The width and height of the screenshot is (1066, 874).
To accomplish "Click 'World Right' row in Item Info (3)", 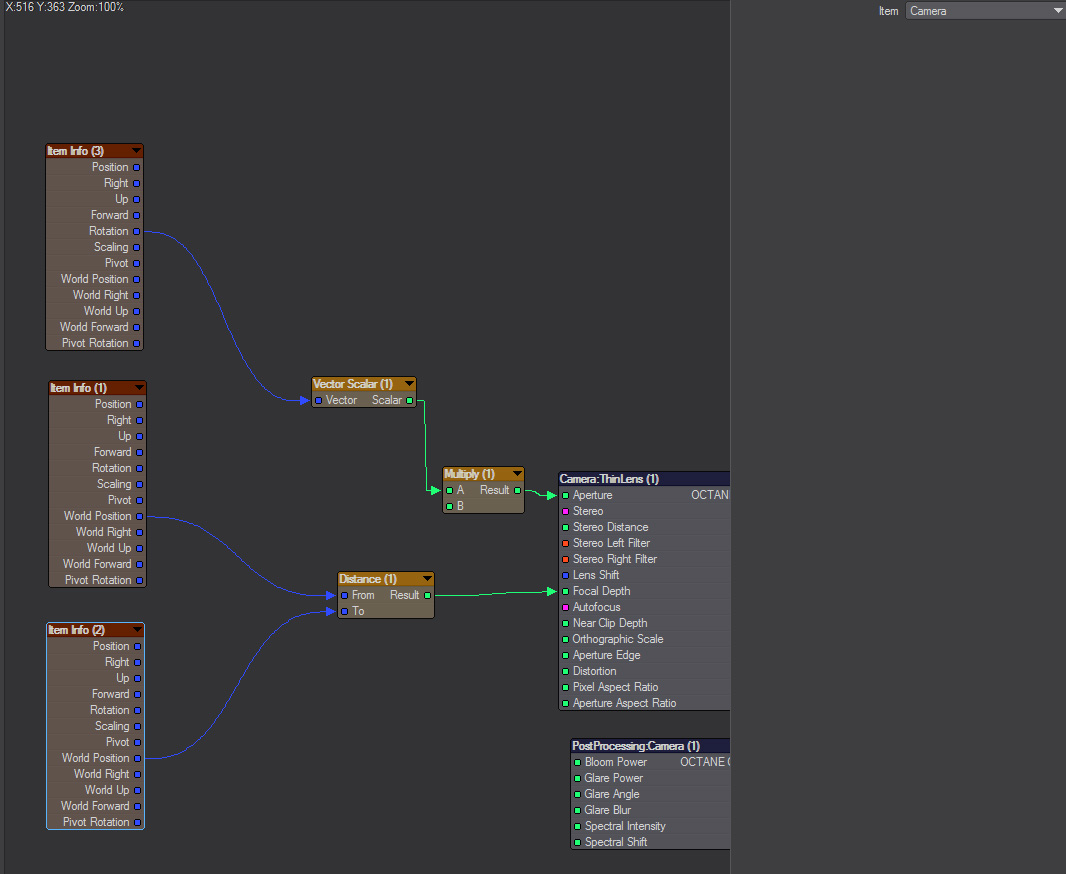I will 94,295.
